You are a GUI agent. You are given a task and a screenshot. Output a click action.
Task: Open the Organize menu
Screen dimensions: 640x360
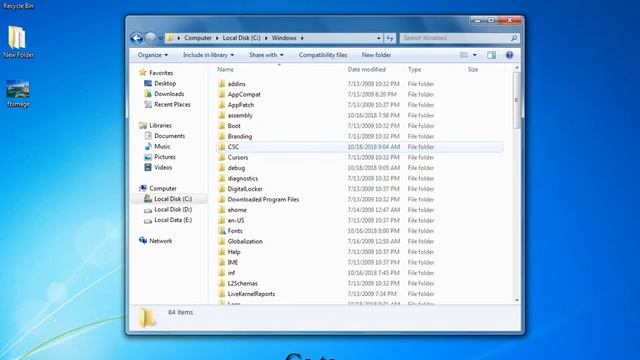(153, 55)
